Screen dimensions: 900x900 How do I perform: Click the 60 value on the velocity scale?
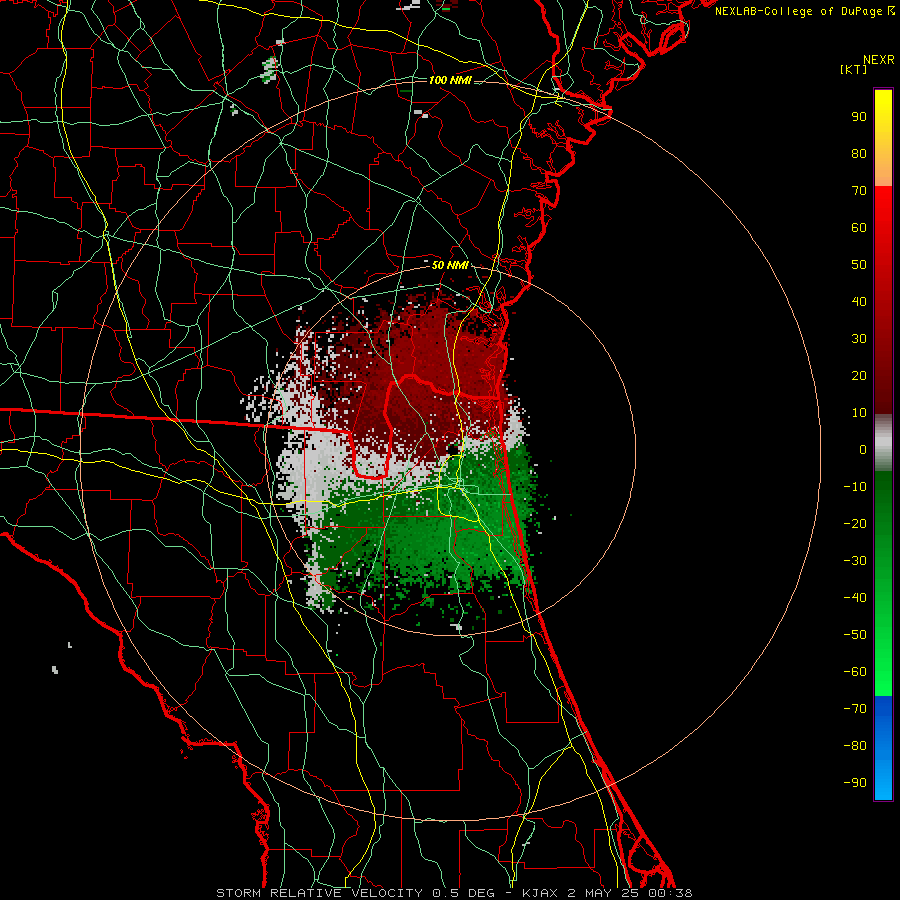point(859,228)
